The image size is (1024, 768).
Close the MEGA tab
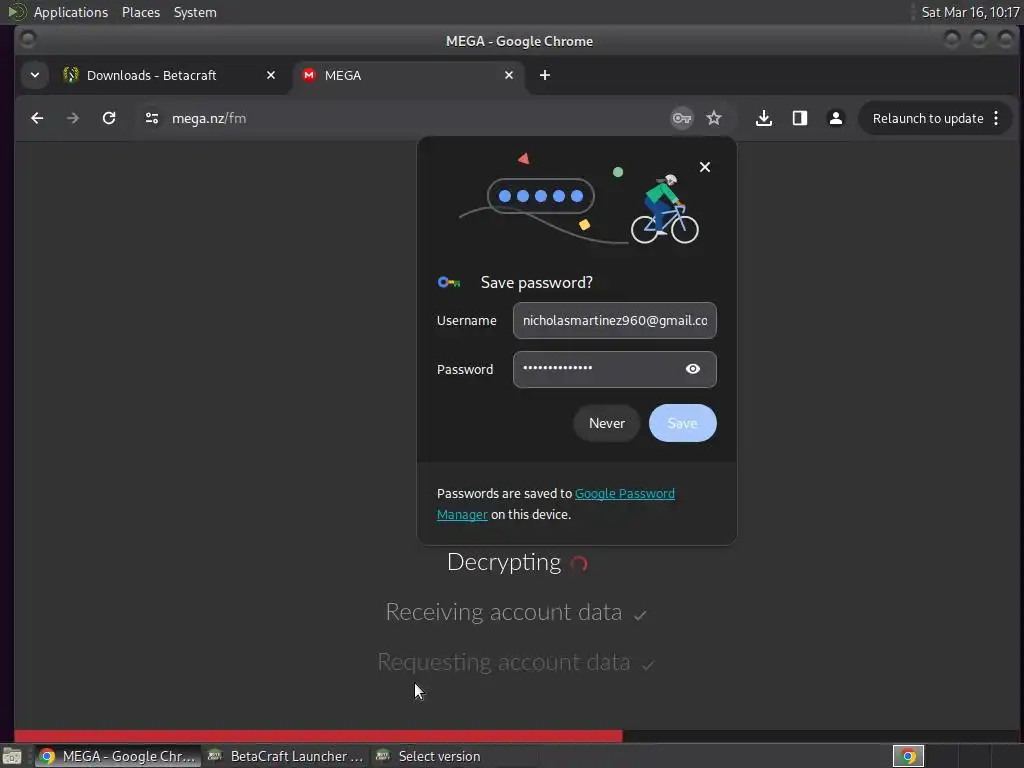(x=509, y=75)
